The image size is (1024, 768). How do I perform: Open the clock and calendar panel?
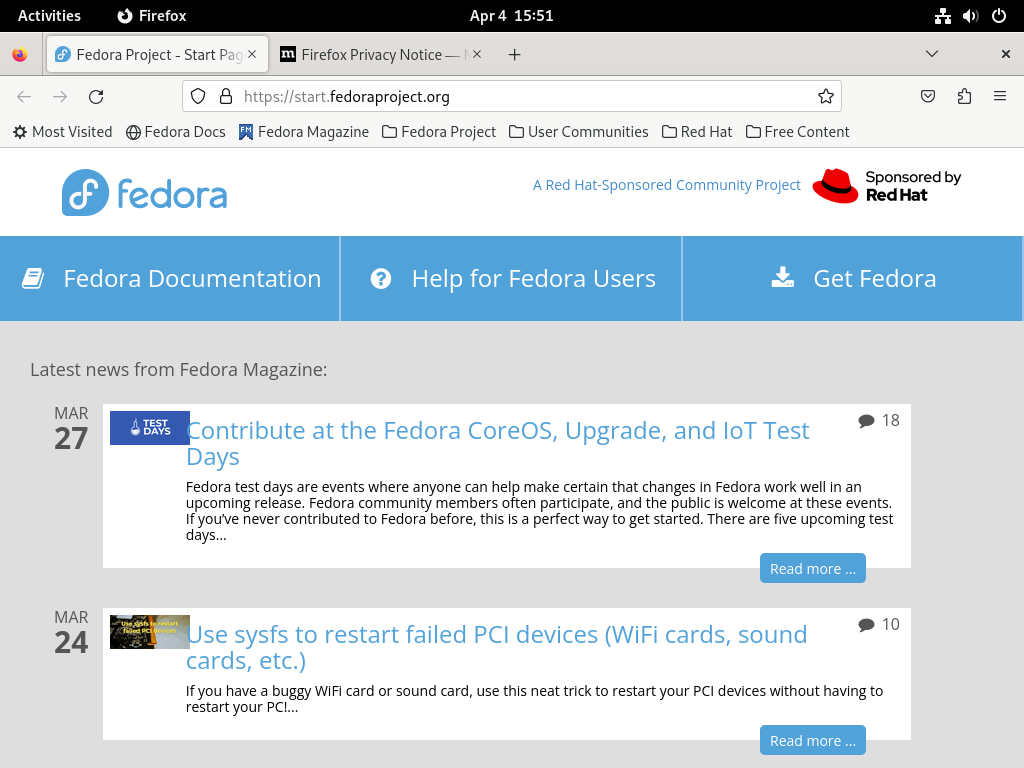coord(511,16)
